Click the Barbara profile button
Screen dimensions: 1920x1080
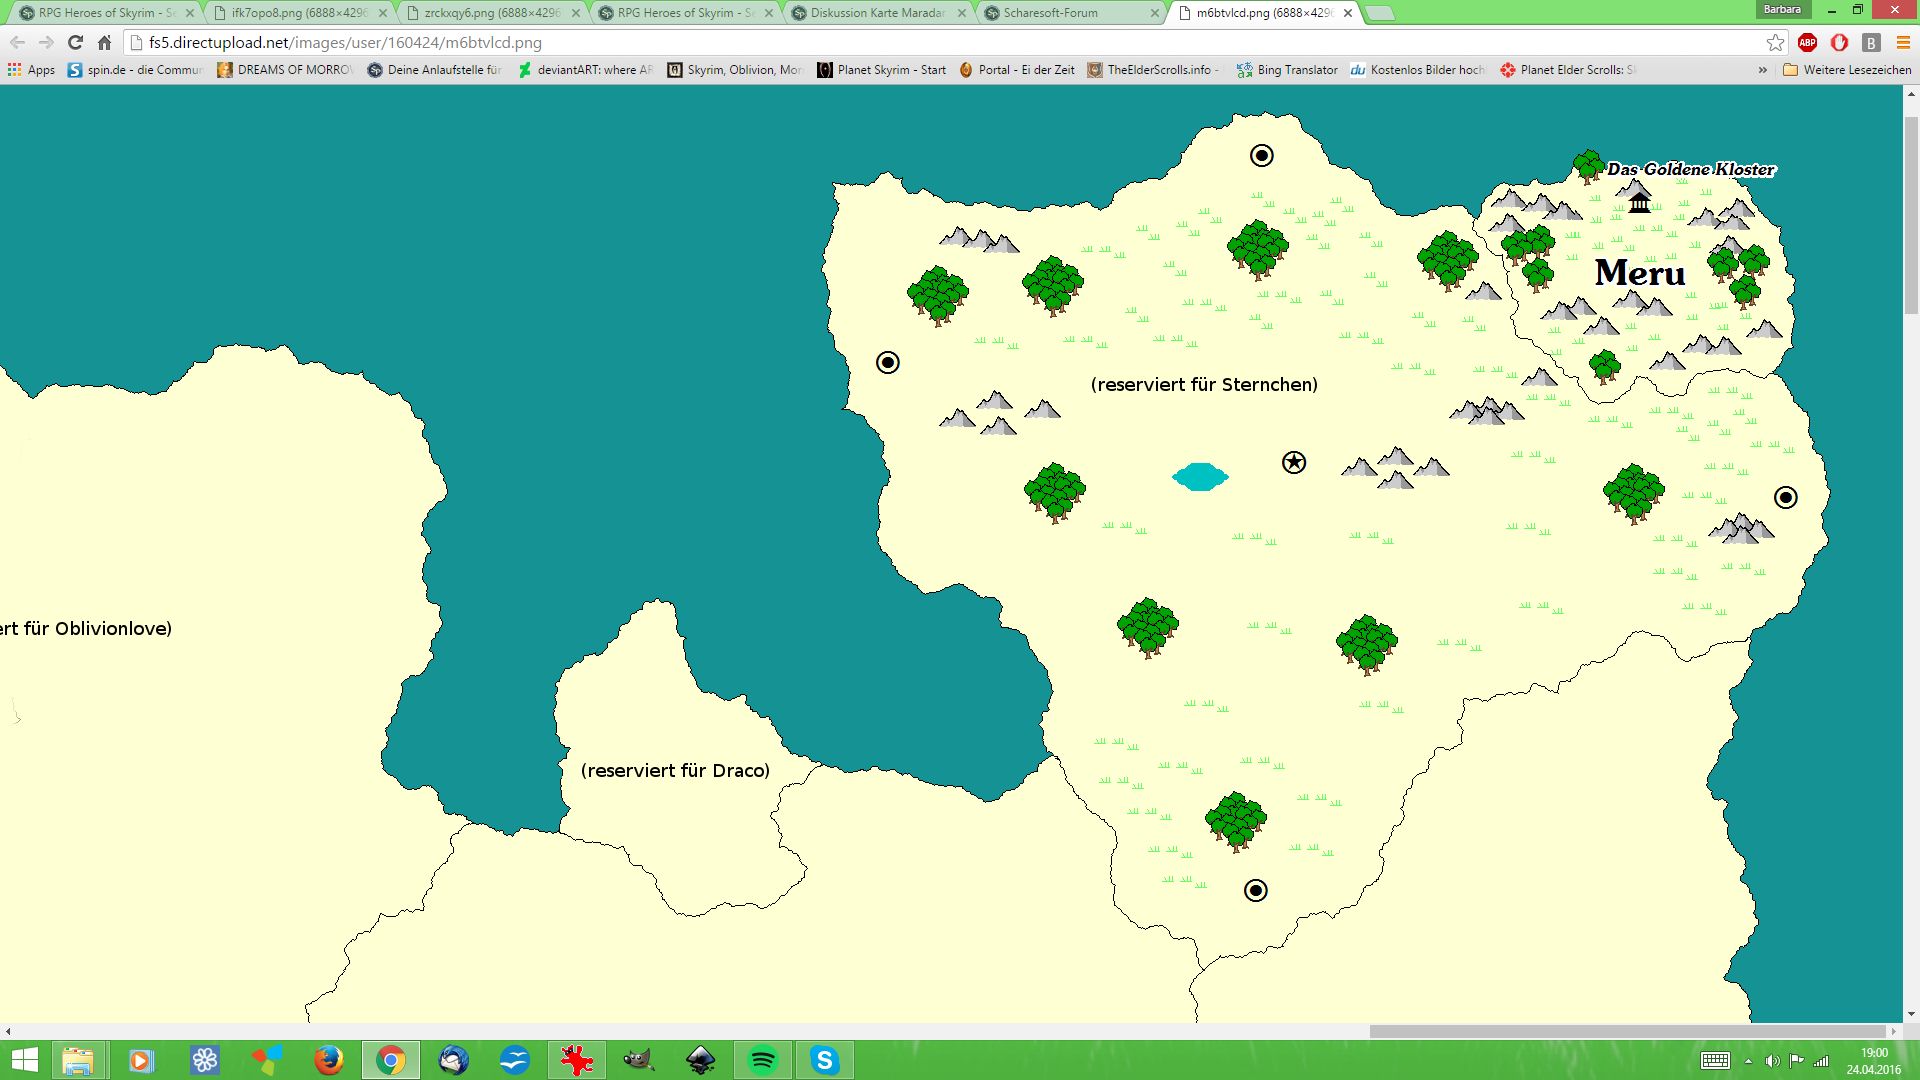(x=1782, y=9)
